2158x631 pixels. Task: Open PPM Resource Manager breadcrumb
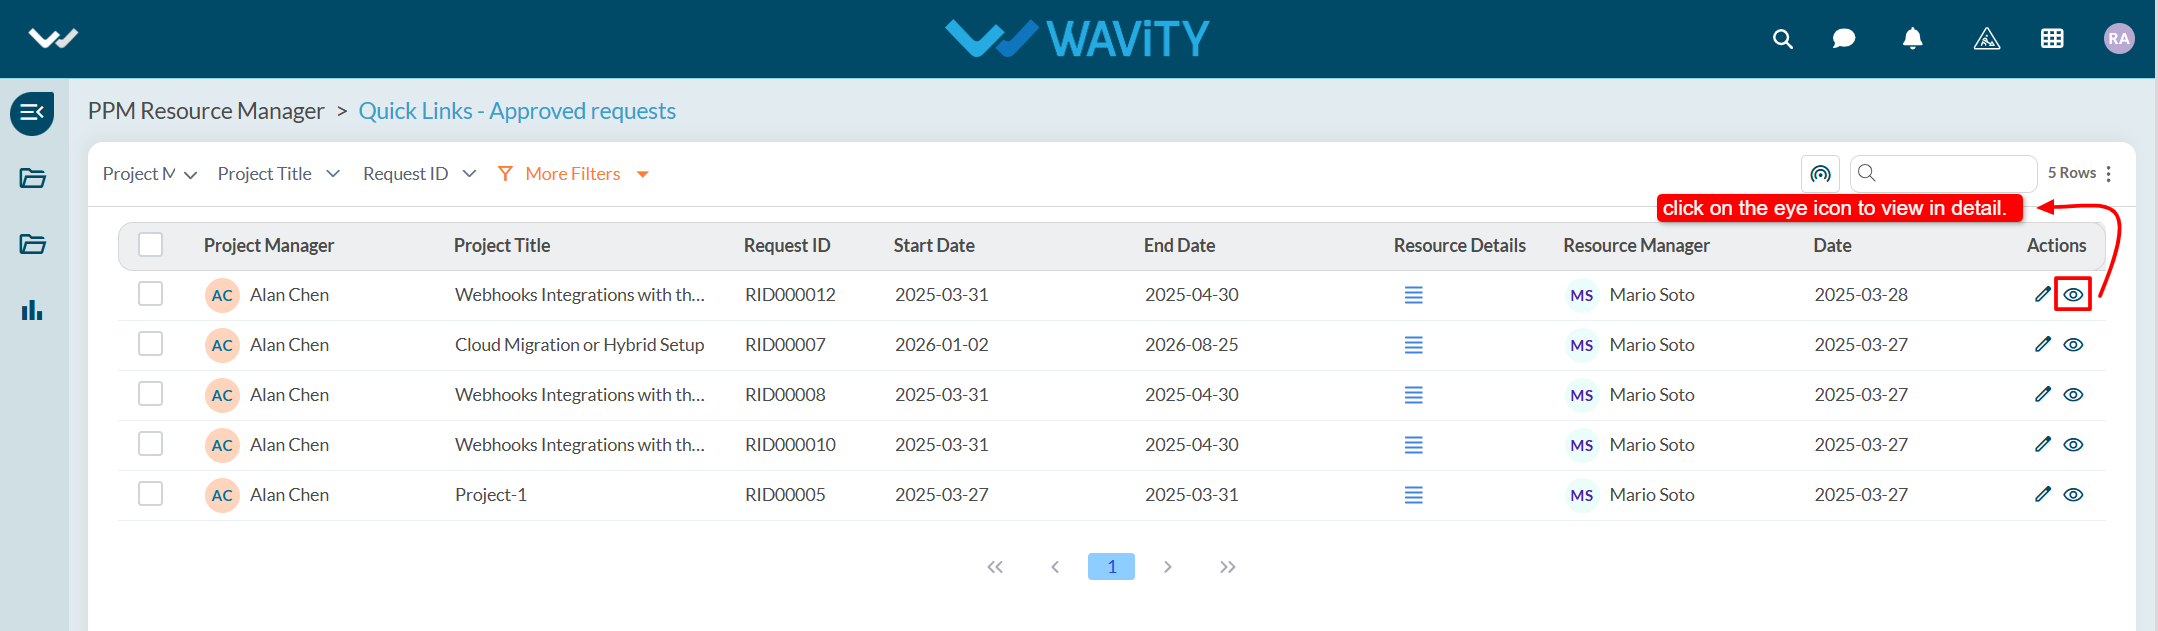click(x=206, y=111)
